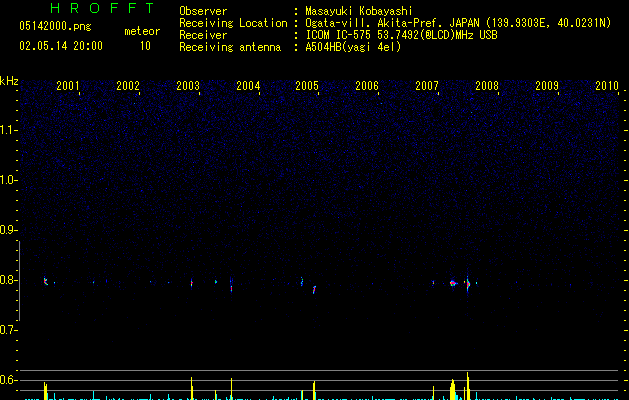Viewport: 629px width, 400px height.
Task: Click the 'Receiving antenna' label
Action: 230,47
